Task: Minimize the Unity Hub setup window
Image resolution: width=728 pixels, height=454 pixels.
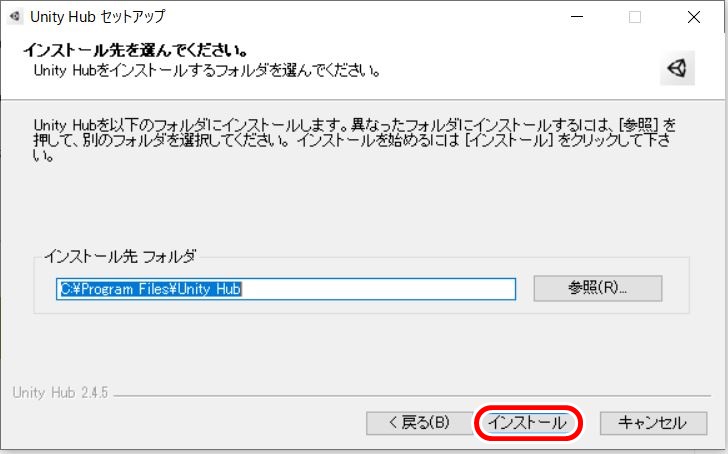Action: [577, 17]
